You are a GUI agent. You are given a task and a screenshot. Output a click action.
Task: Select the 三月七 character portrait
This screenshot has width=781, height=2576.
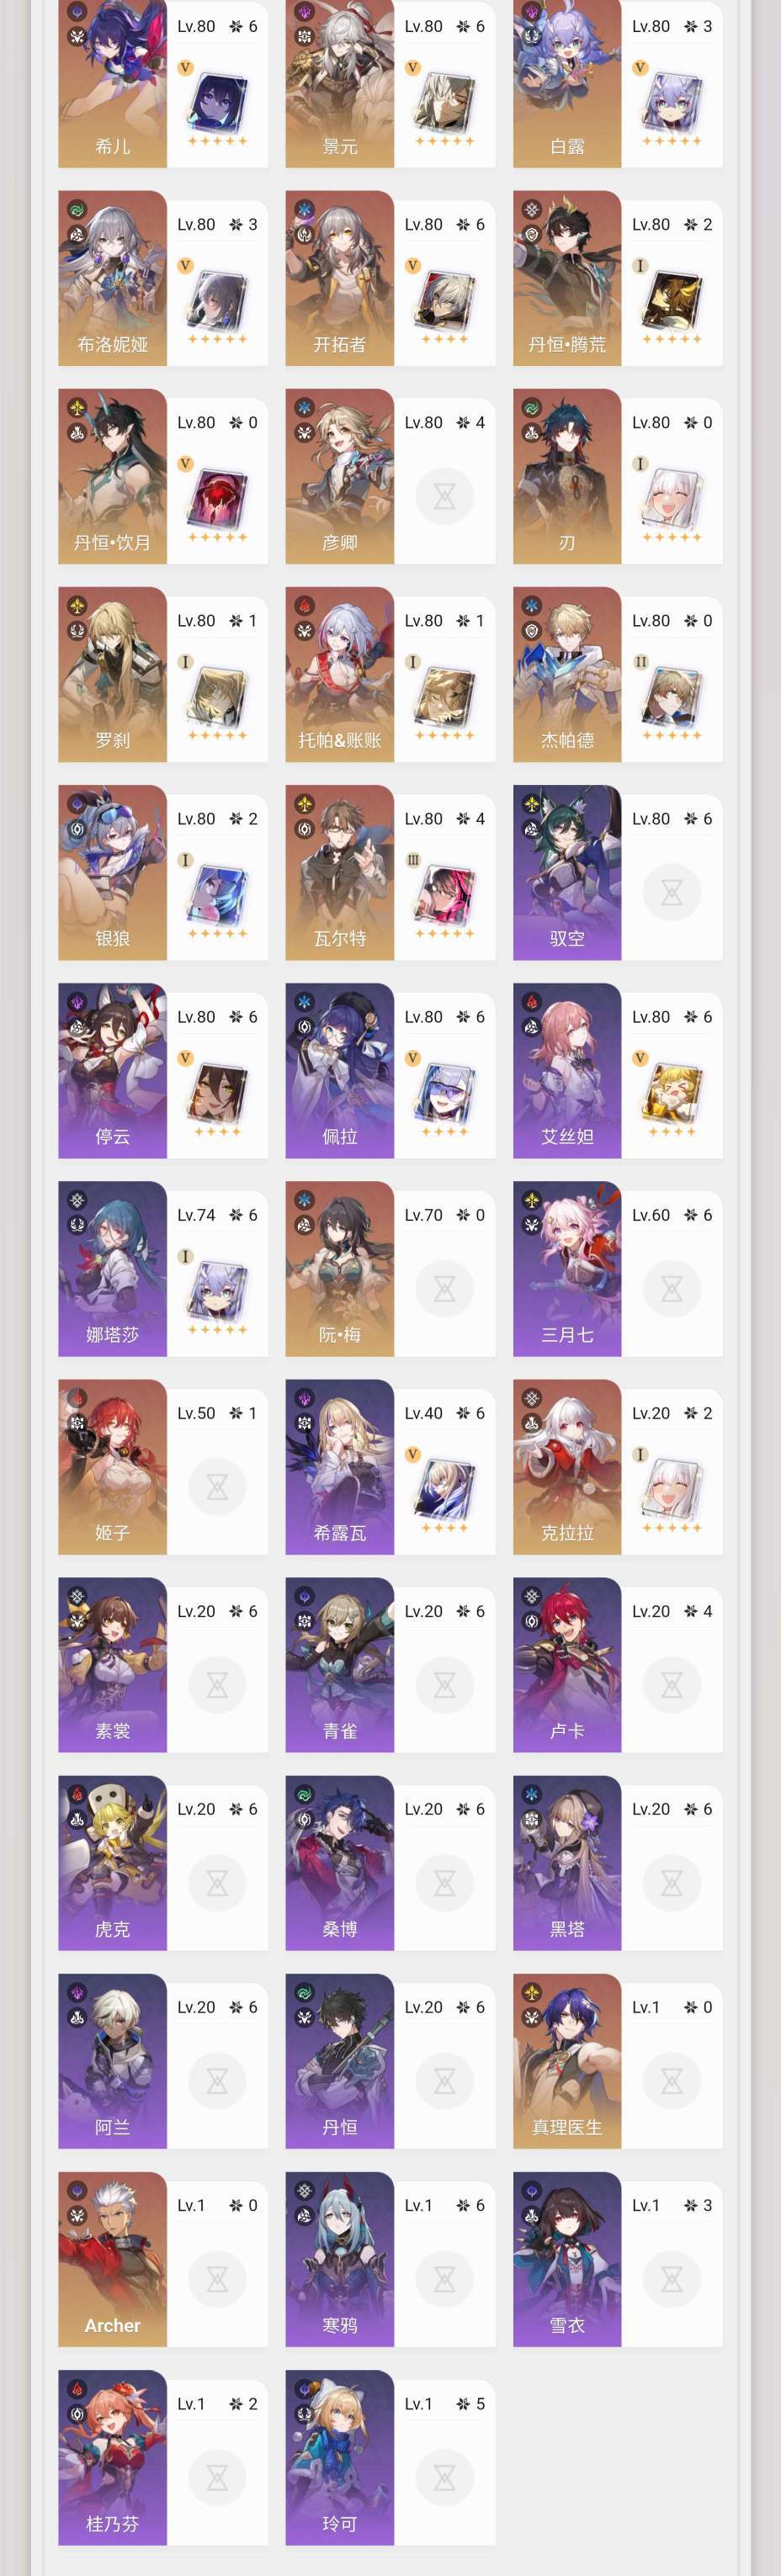(x=567, y=1269)
